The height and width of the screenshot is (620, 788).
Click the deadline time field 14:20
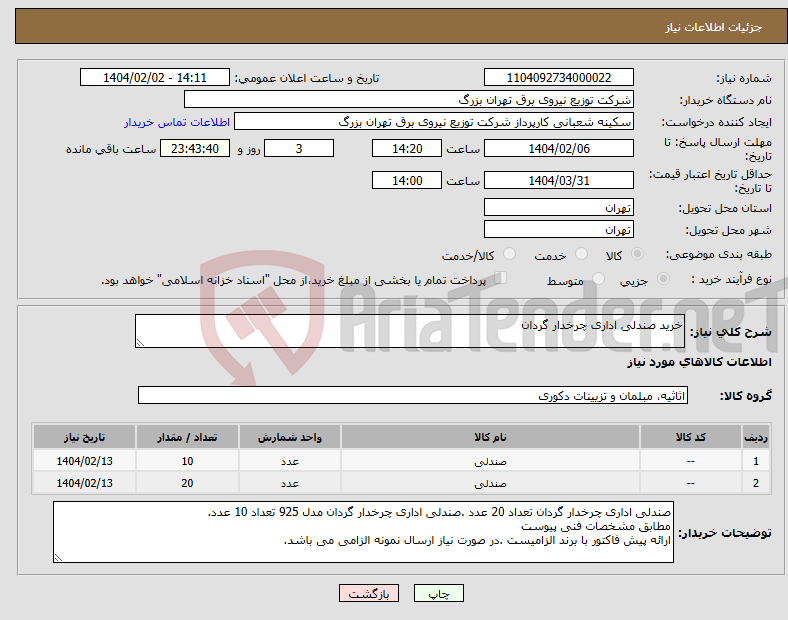click(407, 149)
